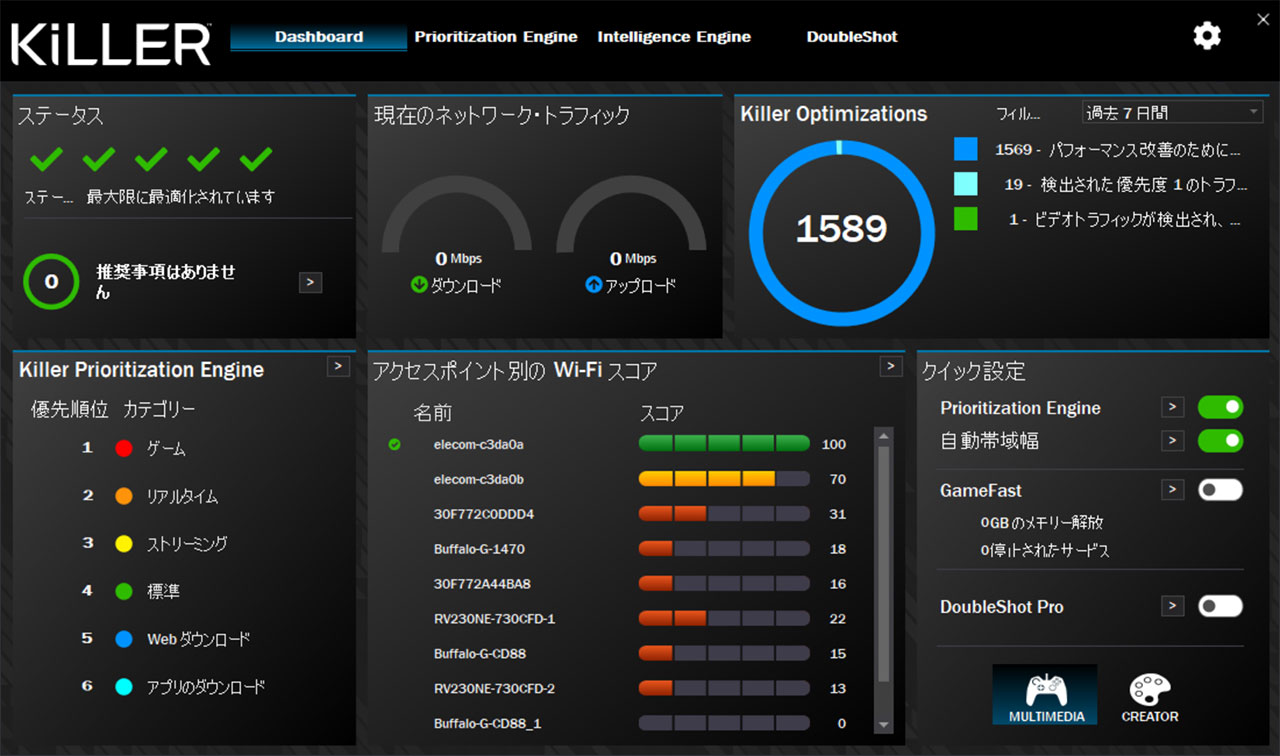
Task: Click the cyan アプリのダウンロード category dot
Action: (124, 687)
